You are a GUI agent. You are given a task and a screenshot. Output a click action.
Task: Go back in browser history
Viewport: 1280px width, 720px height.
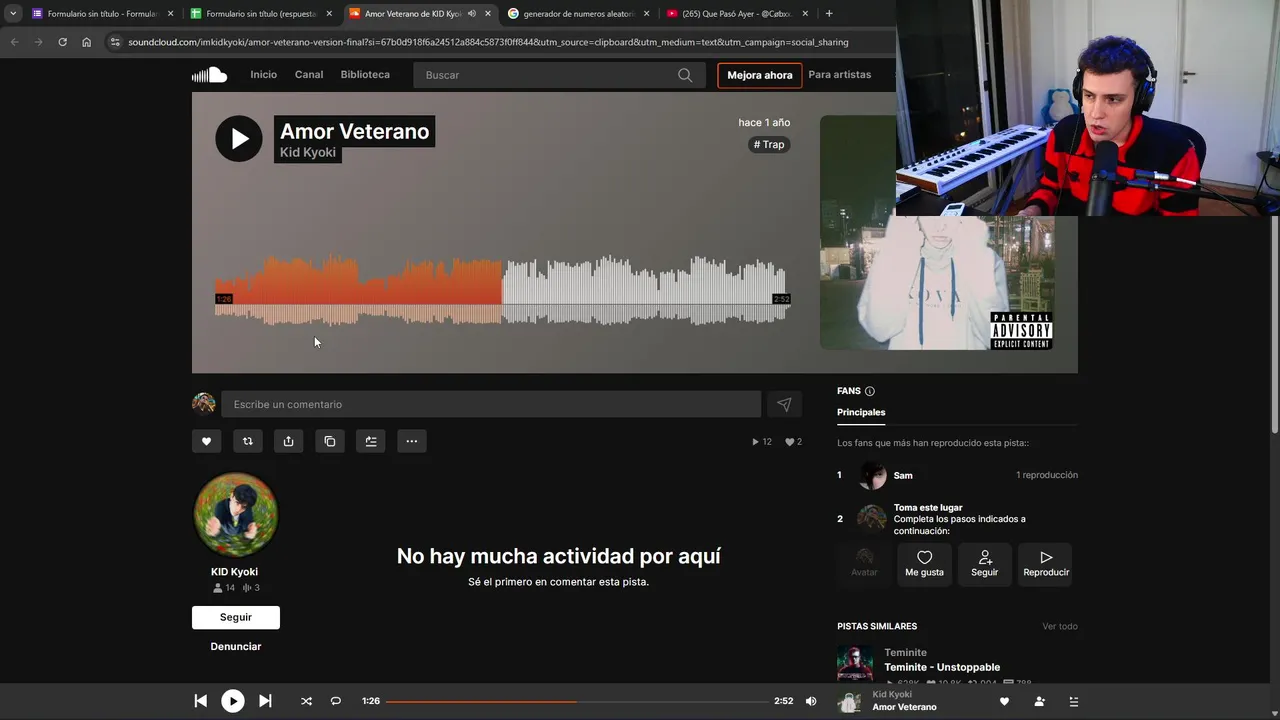point(14,42)
